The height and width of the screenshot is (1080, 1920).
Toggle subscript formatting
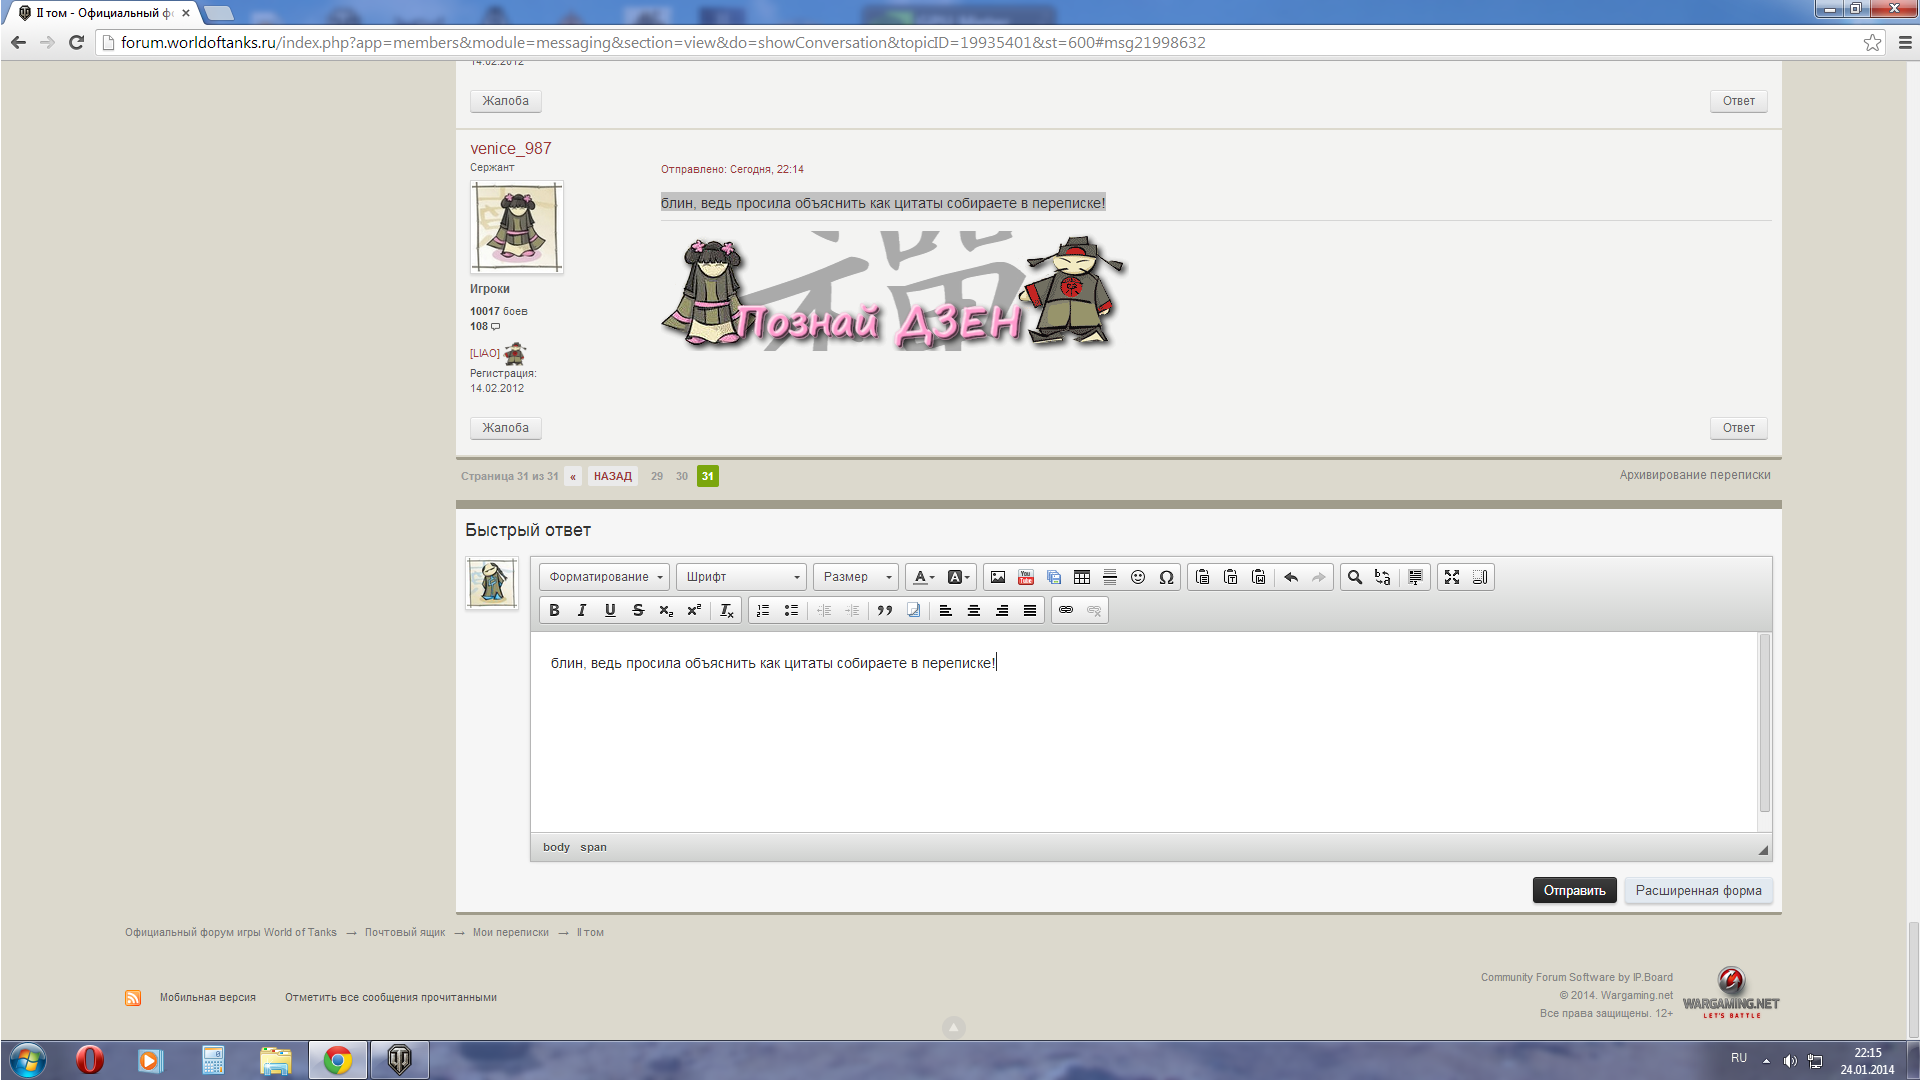(666, 610)
